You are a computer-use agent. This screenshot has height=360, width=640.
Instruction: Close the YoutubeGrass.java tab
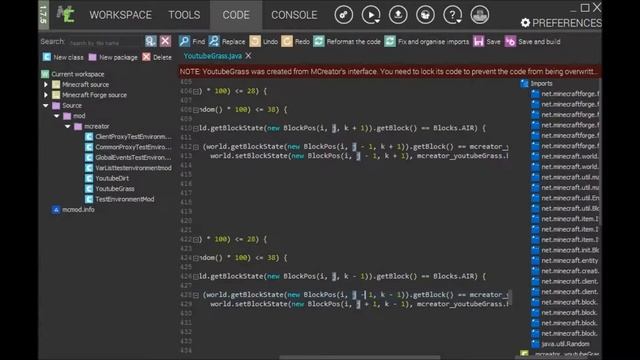[x=248, y=56]
